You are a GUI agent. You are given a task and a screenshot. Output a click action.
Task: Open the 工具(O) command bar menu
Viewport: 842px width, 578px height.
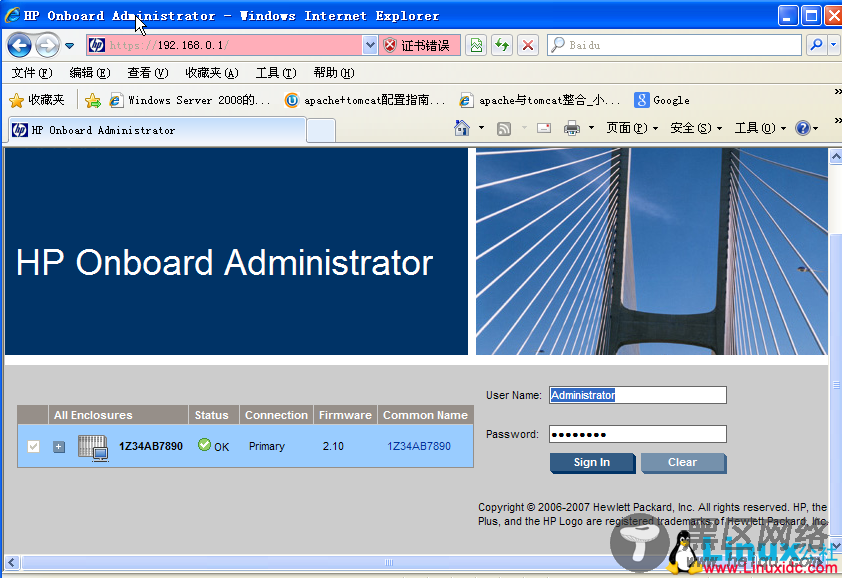click(760, 128)
